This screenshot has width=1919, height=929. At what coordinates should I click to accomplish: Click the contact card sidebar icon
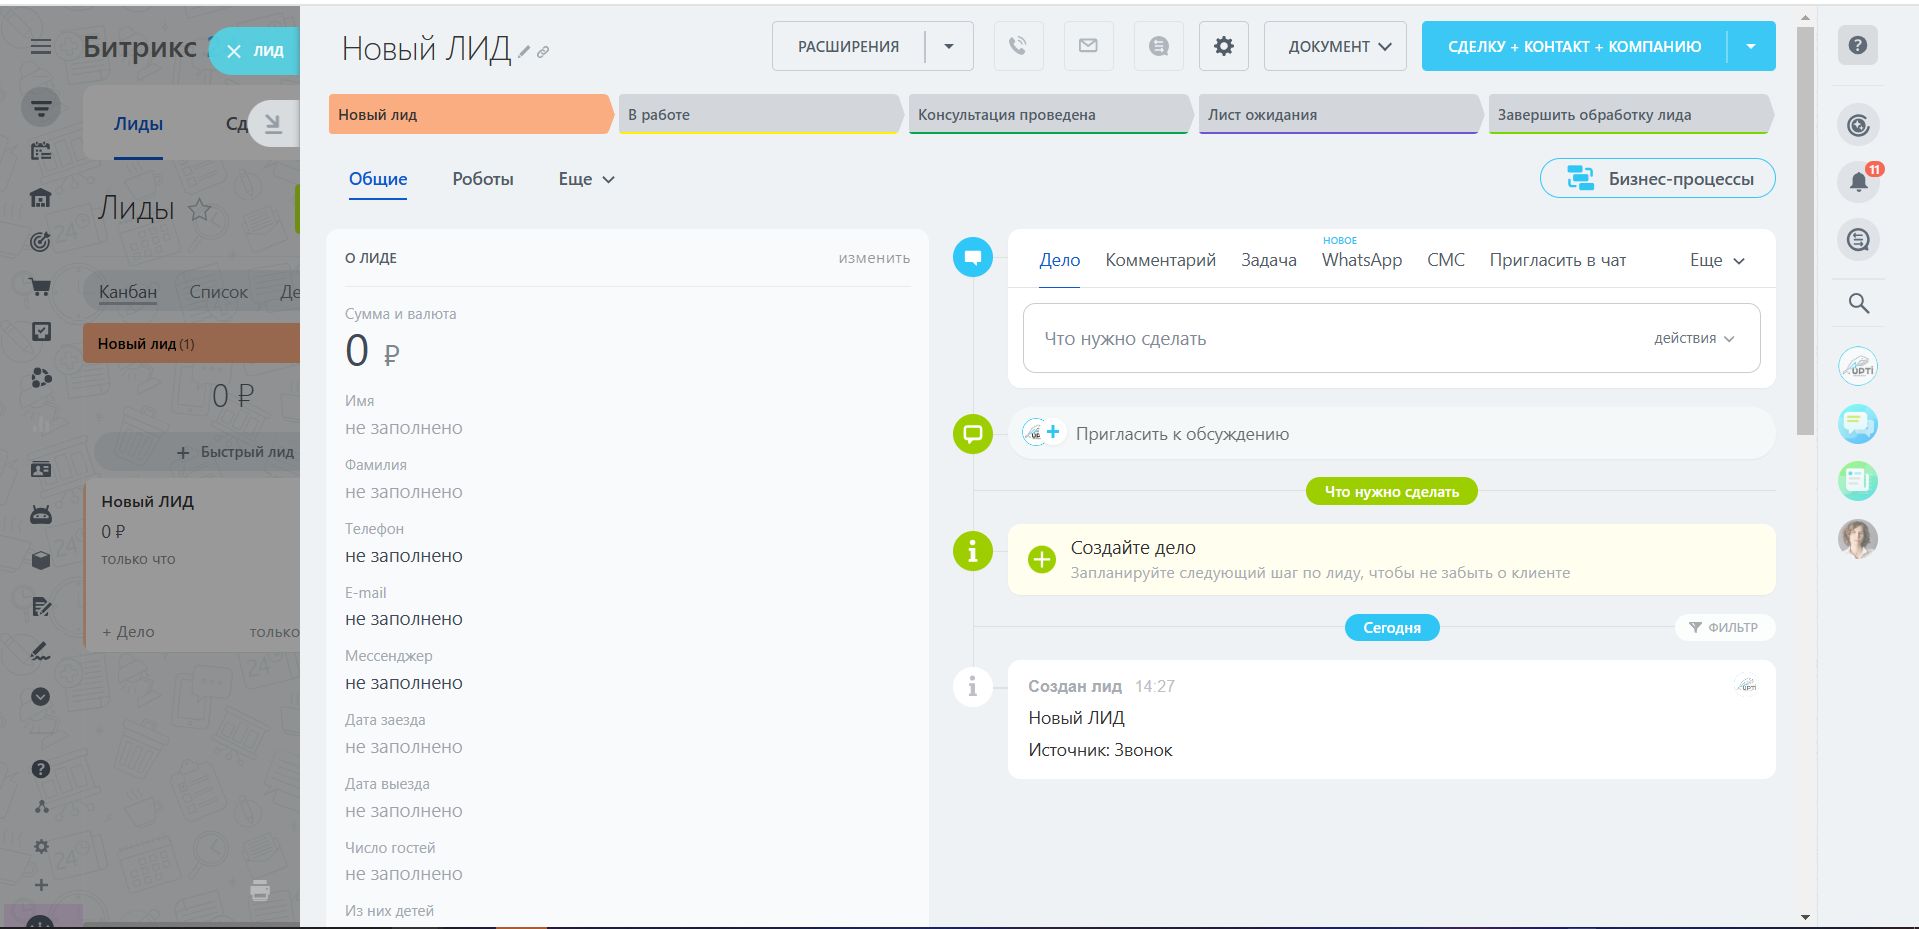41,469
